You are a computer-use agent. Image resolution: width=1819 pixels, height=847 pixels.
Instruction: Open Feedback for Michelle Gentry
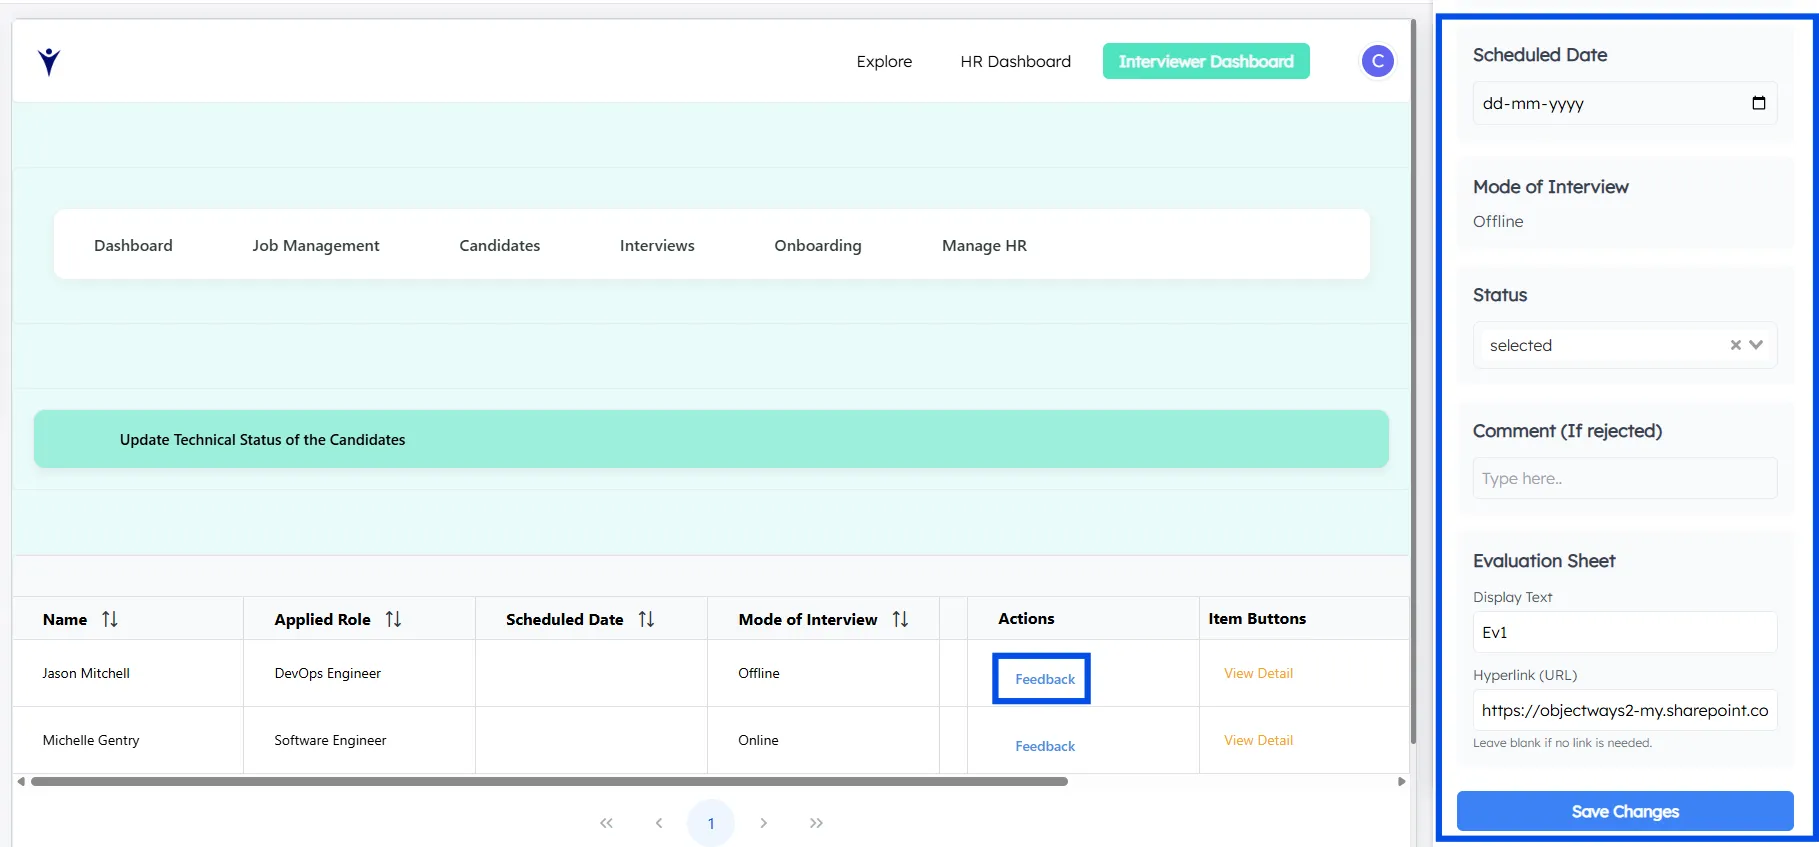(x=1044, y=746)
